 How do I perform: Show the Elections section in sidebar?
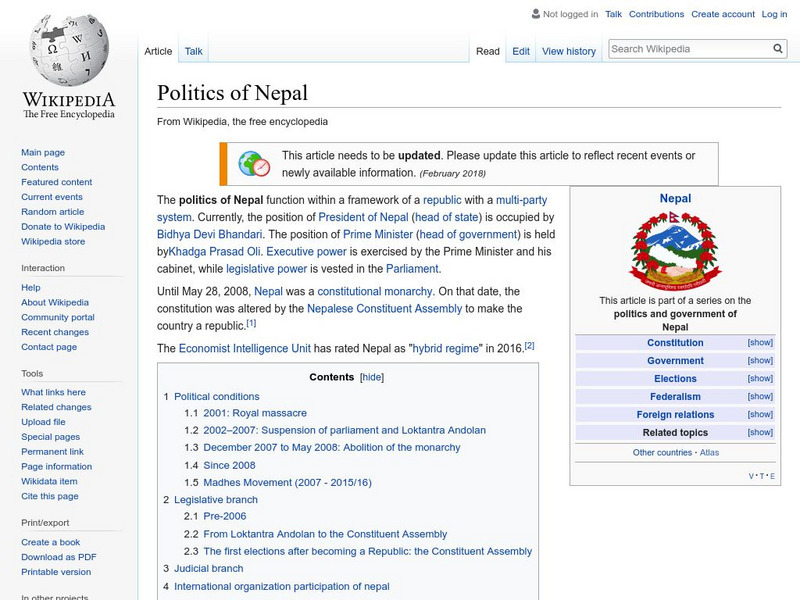tap(760, 378)
